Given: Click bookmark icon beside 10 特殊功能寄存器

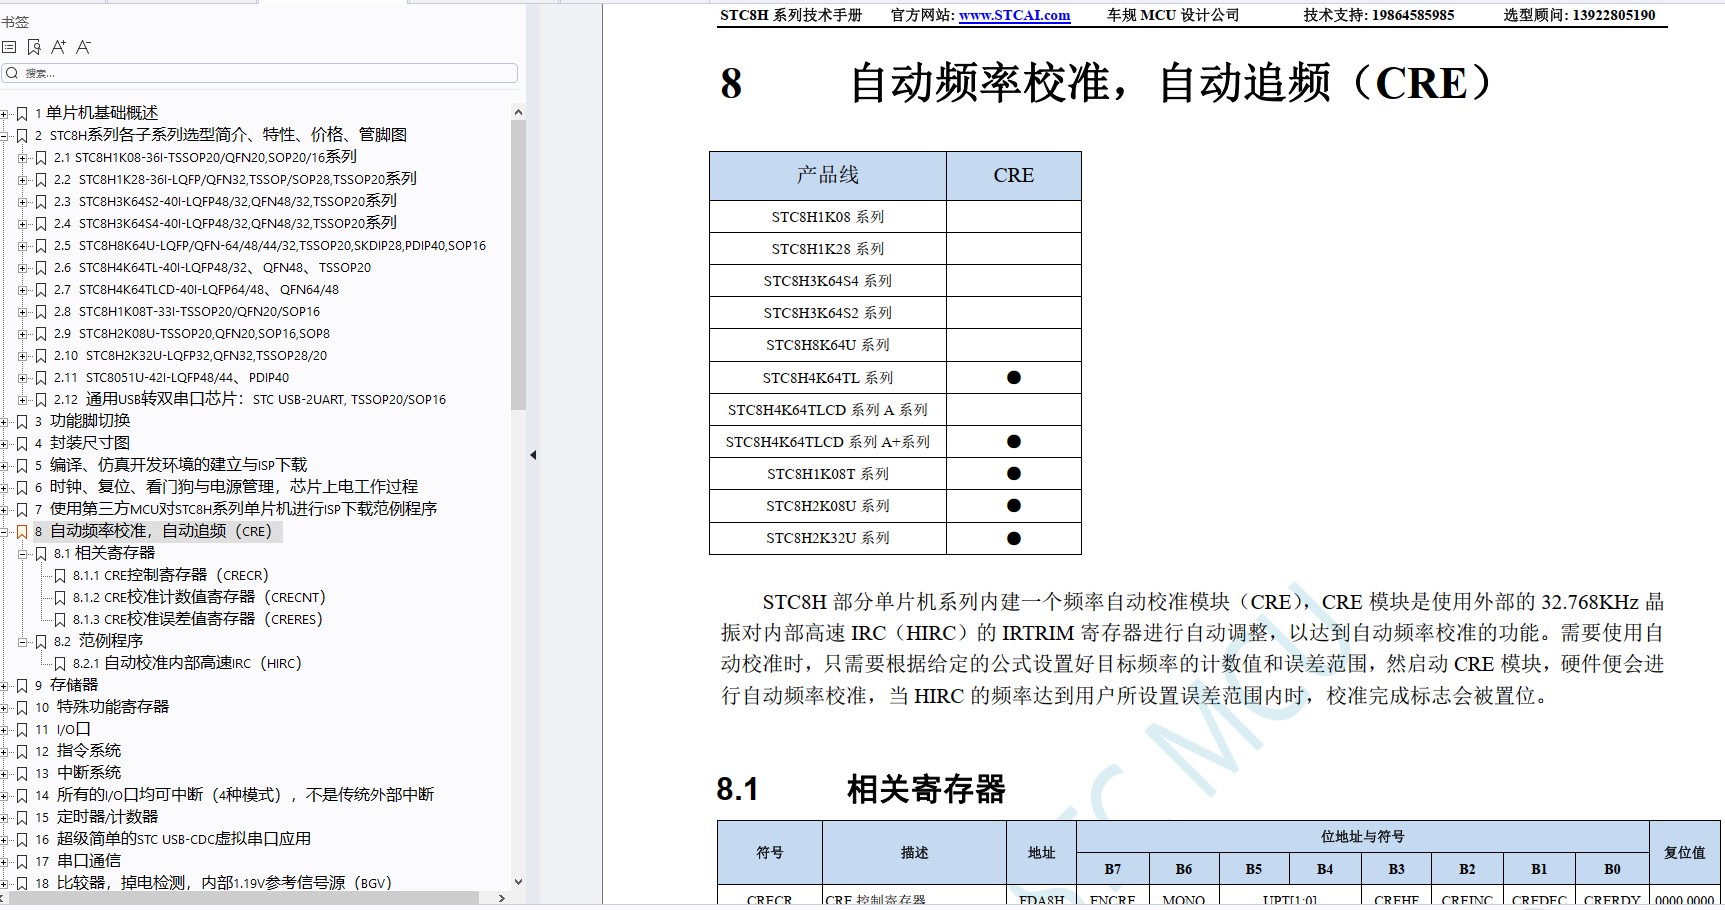Looking at the screenshot, I should tap(22, 708).
